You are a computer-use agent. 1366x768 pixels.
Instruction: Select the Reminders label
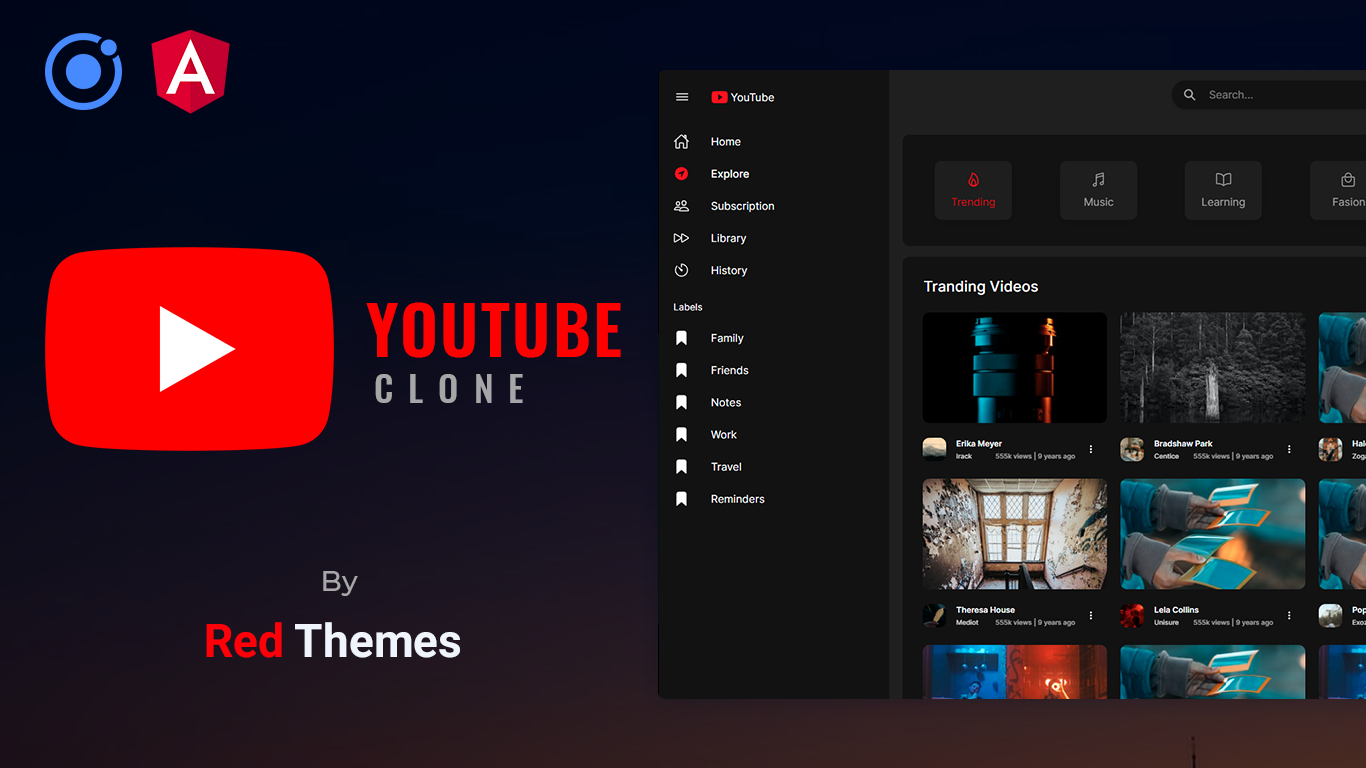coord(737,498)
